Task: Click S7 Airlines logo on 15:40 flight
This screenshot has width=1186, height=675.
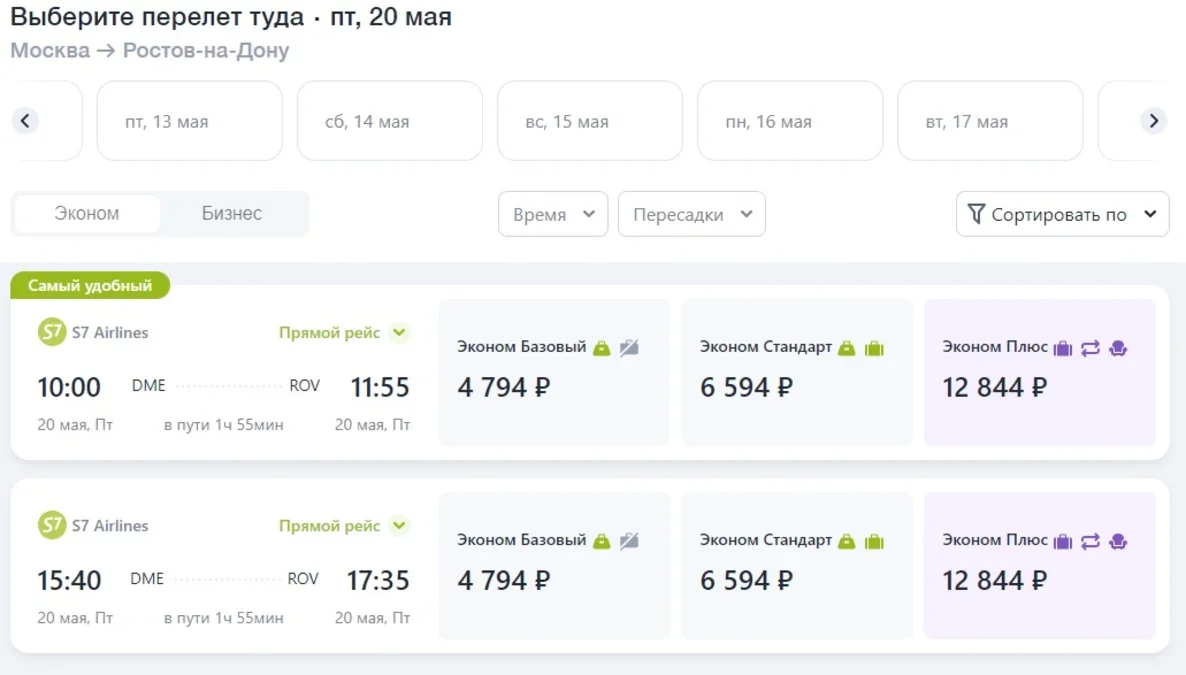Action: 51,525
